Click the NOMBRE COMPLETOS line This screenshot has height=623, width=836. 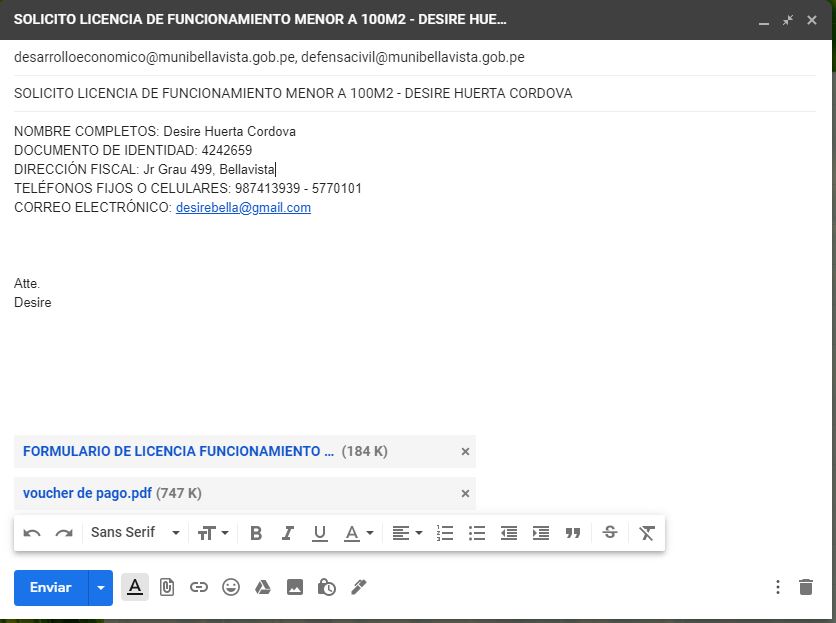155,131
